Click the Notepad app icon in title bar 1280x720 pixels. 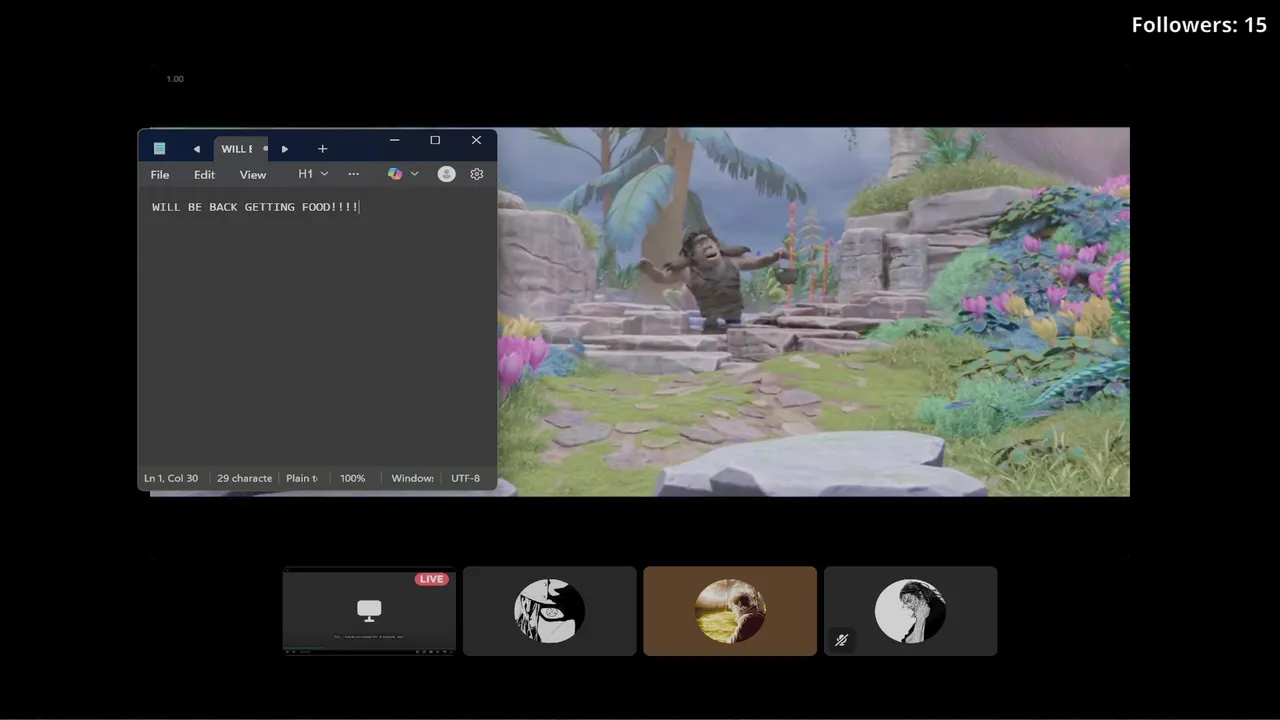[x=159, y=148]
